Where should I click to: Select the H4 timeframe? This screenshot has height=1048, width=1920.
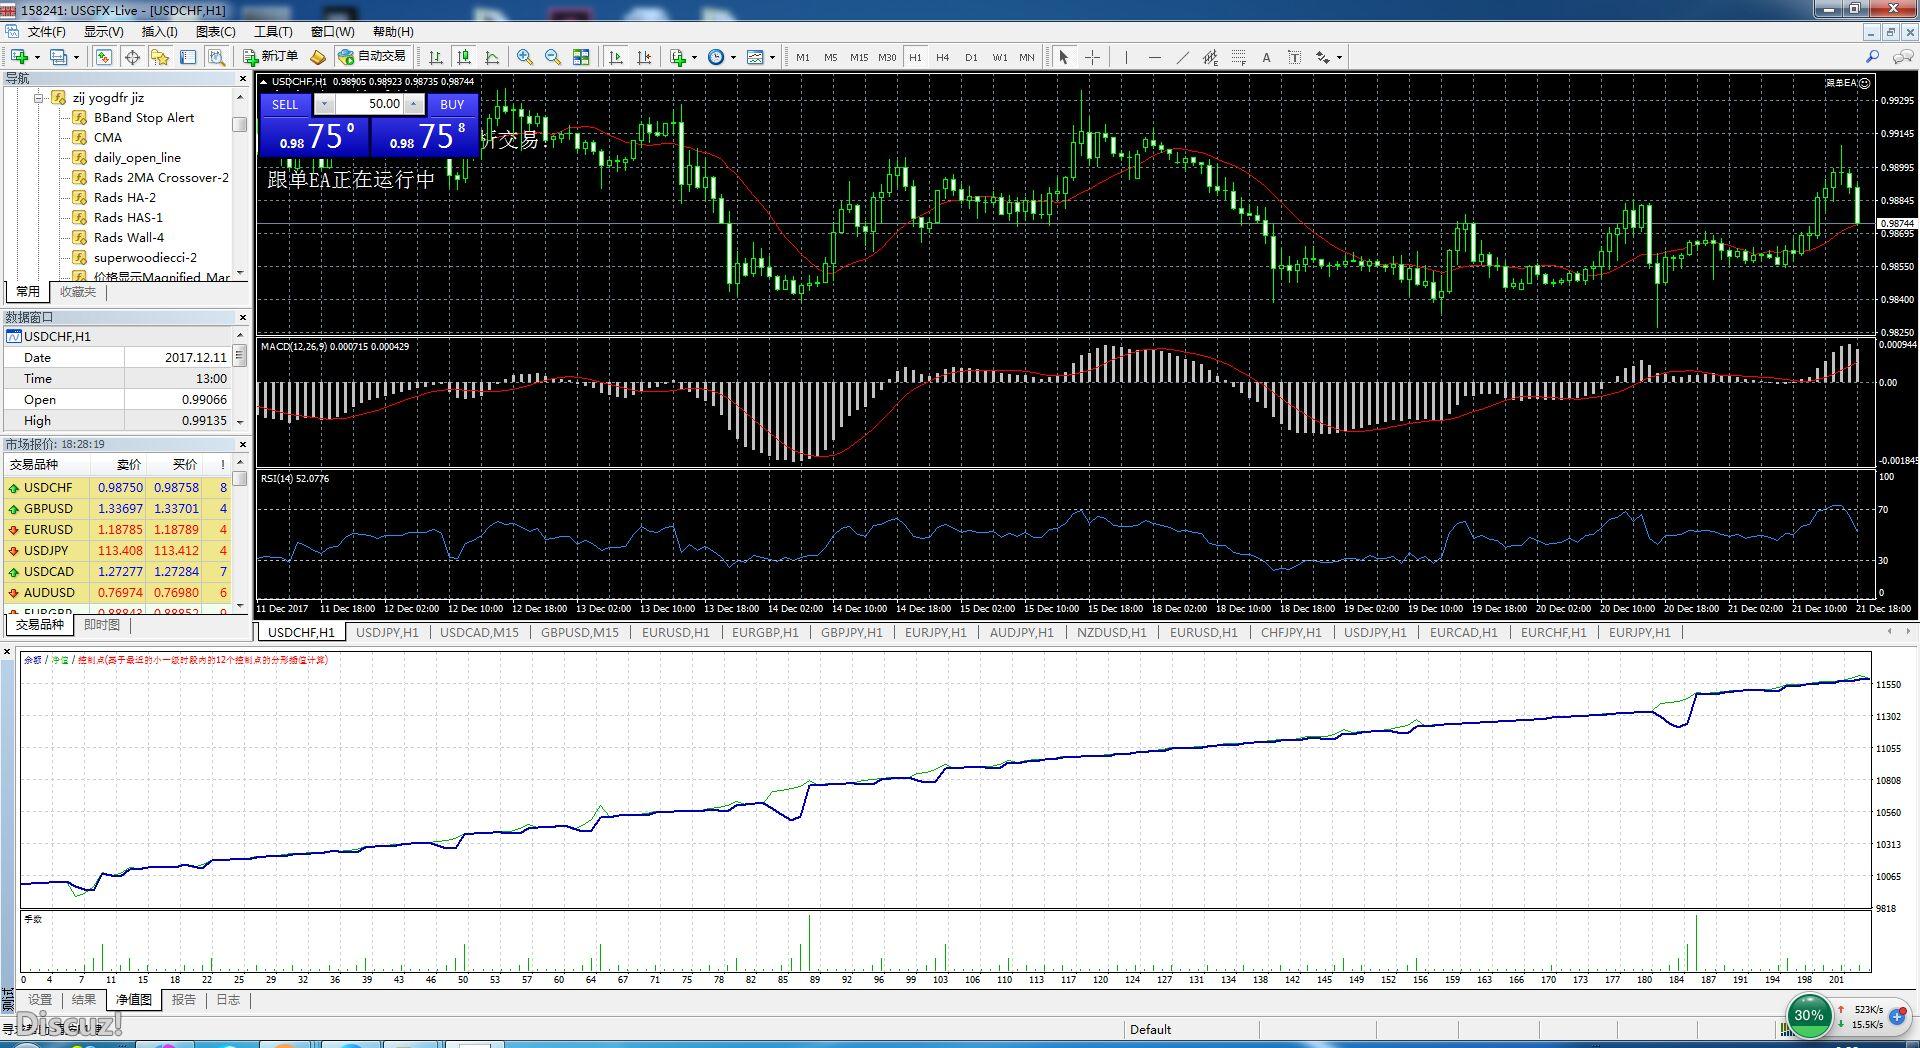(x=942, y=57)
